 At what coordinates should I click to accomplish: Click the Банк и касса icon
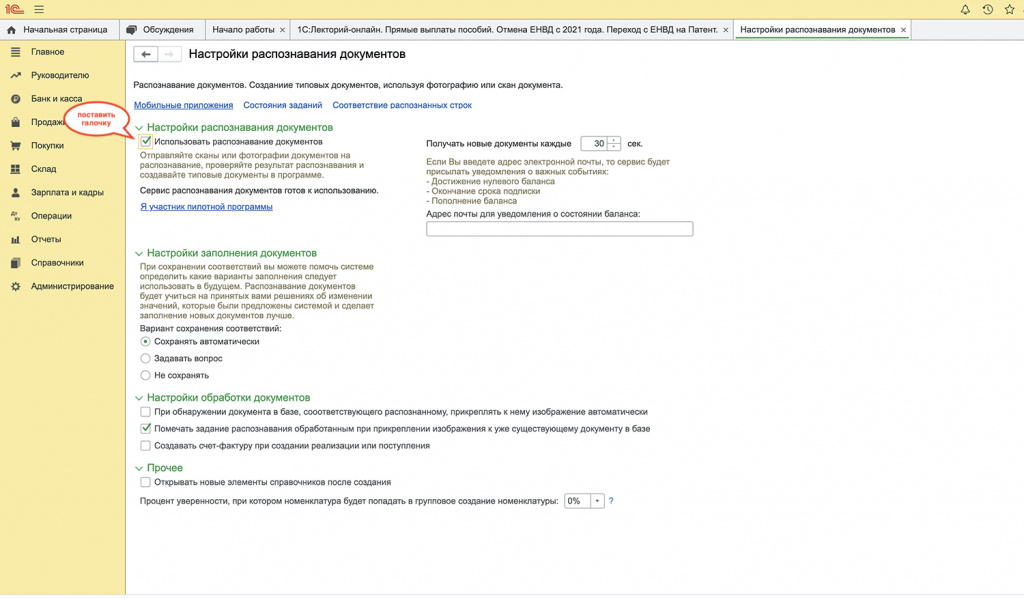16,99
